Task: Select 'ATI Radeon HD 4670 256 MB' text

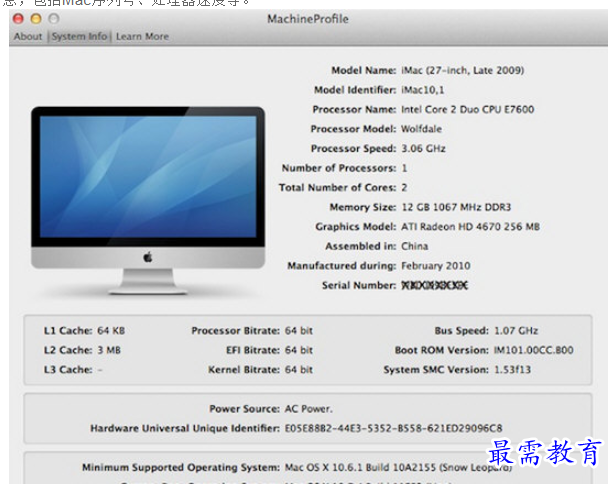Action: (470, 226)
